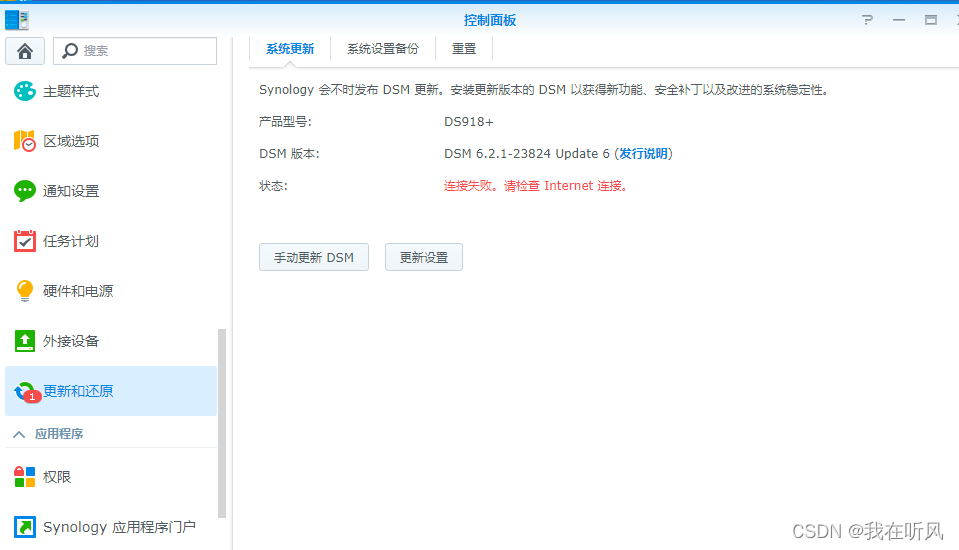Viewport: 959px width, 550px height.
Task: Open 通知设置 speech-bubble icon
Action: point(24,191)
